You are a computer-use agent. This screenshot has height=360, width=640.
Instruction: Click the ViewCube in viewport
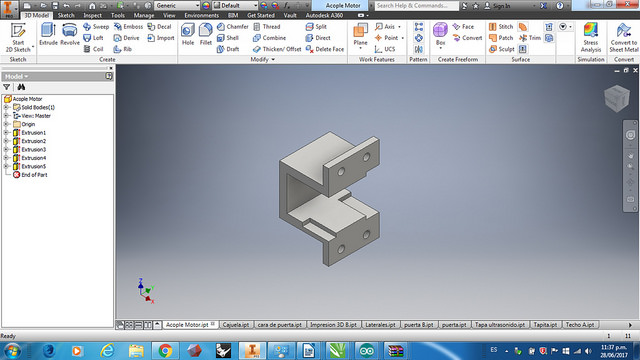click(617, 98)
